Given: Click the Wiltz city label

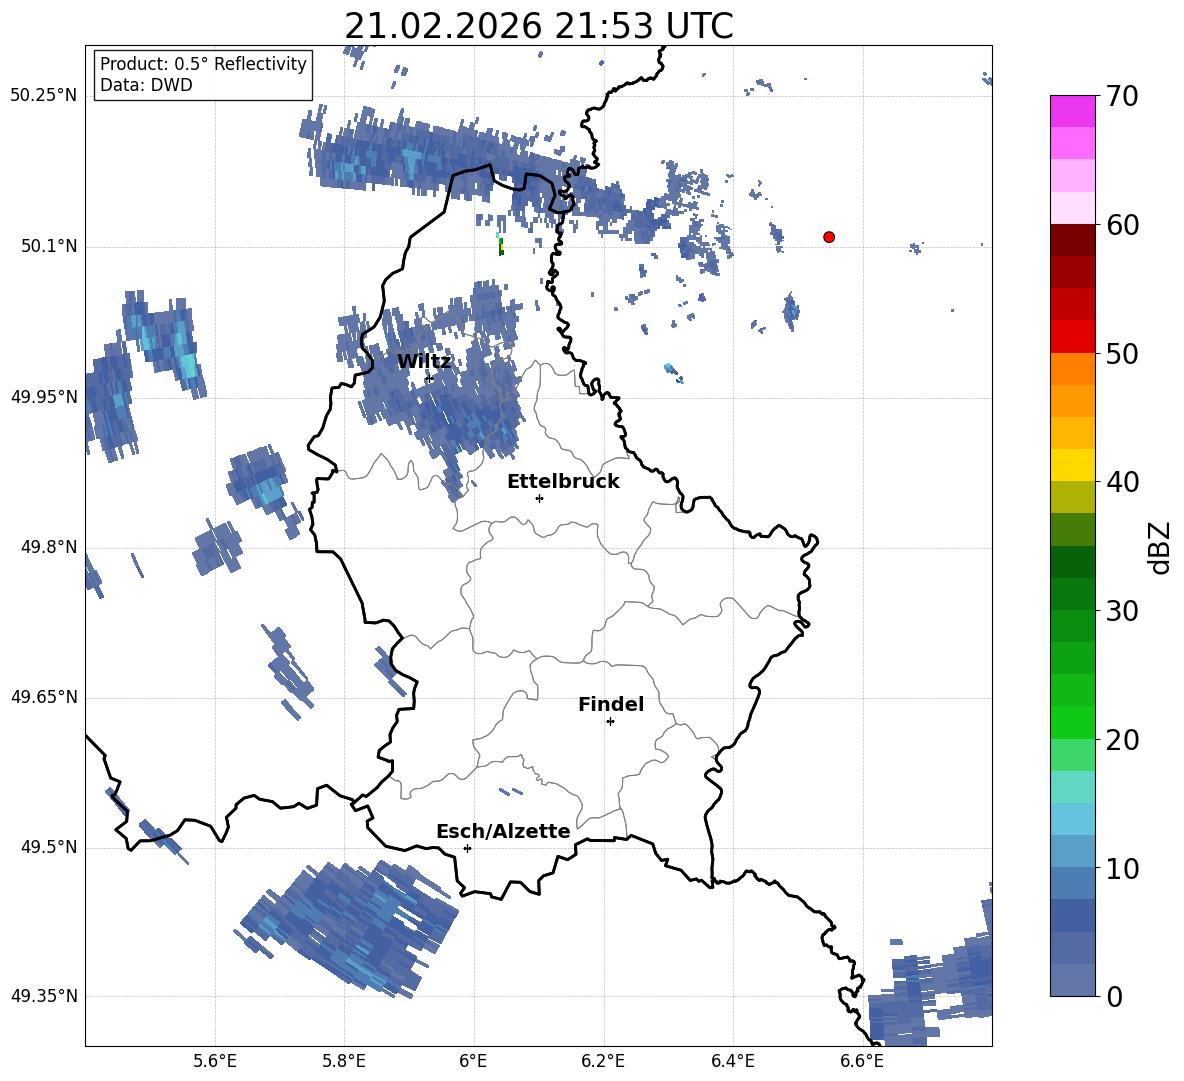Looking at the screenshot, I should click(424, 361).
